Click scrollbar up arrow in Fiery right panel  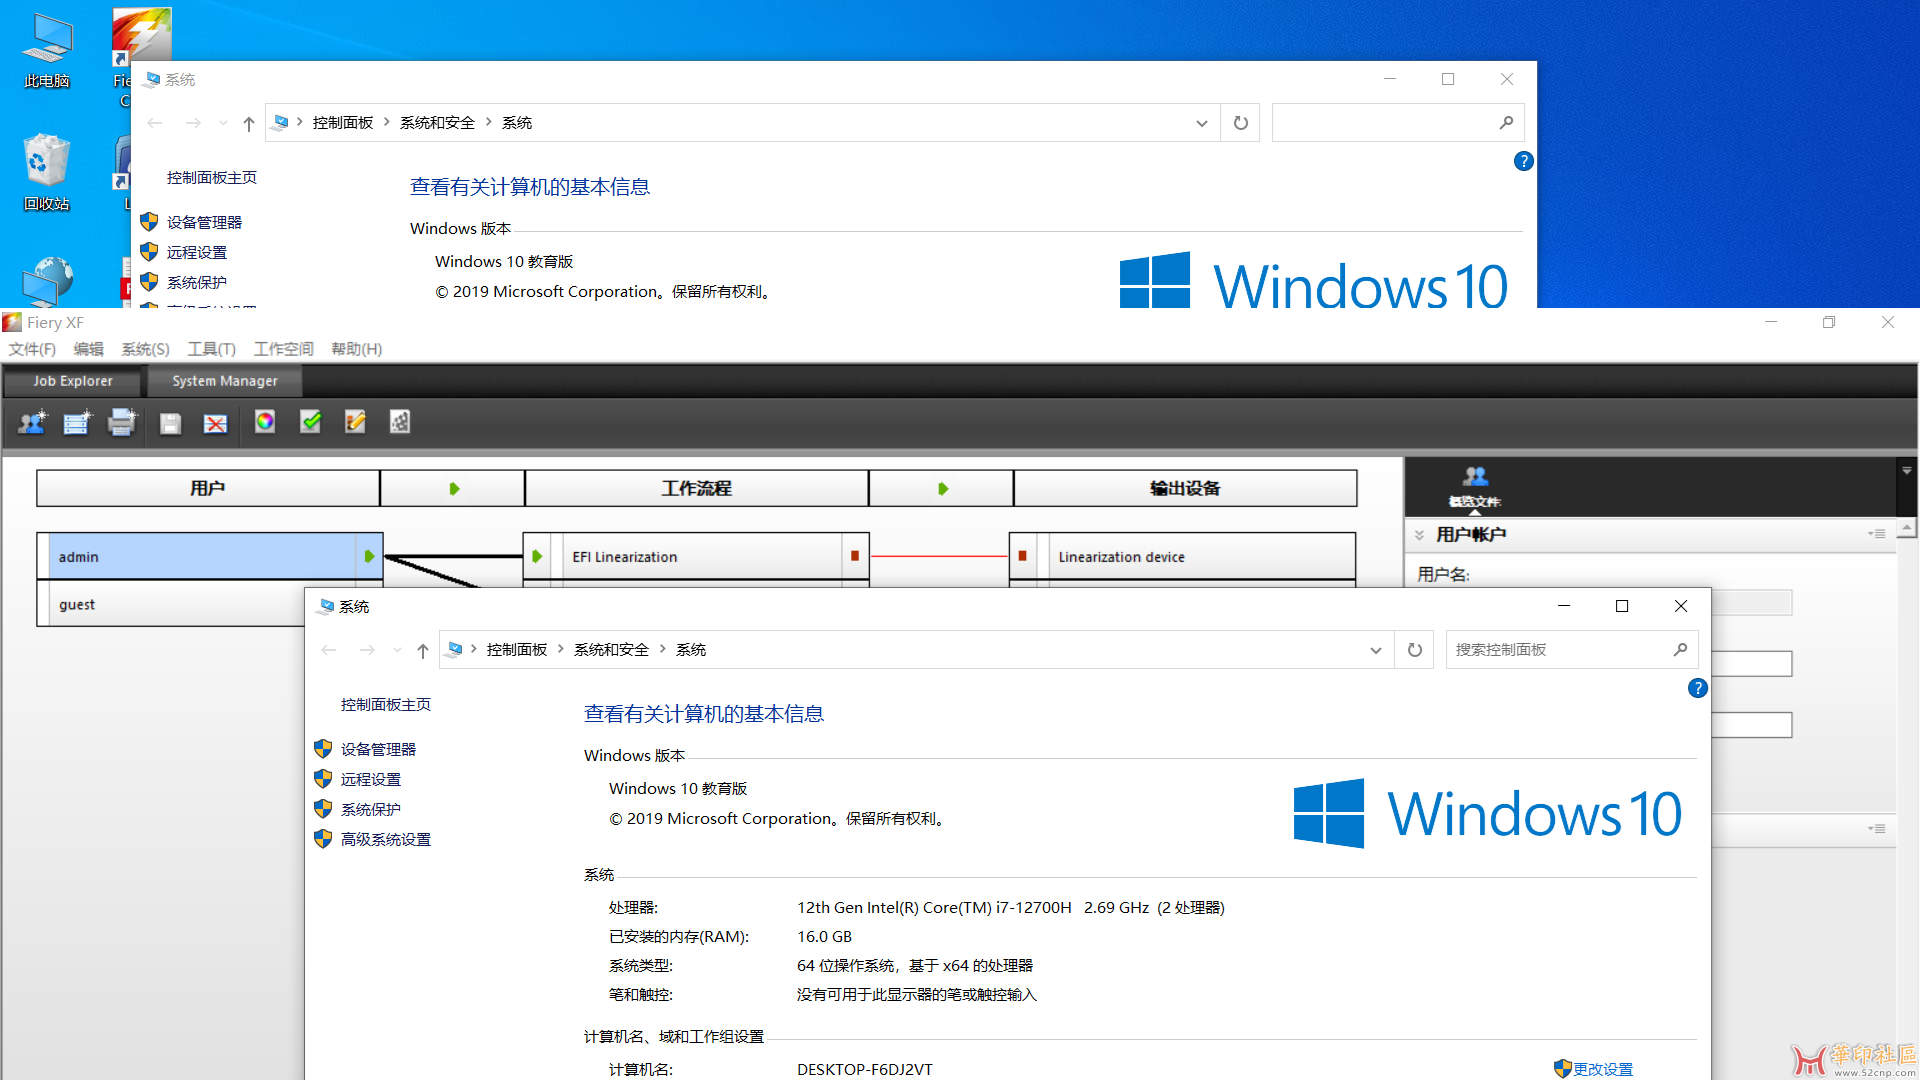[x=1907, y=528]
